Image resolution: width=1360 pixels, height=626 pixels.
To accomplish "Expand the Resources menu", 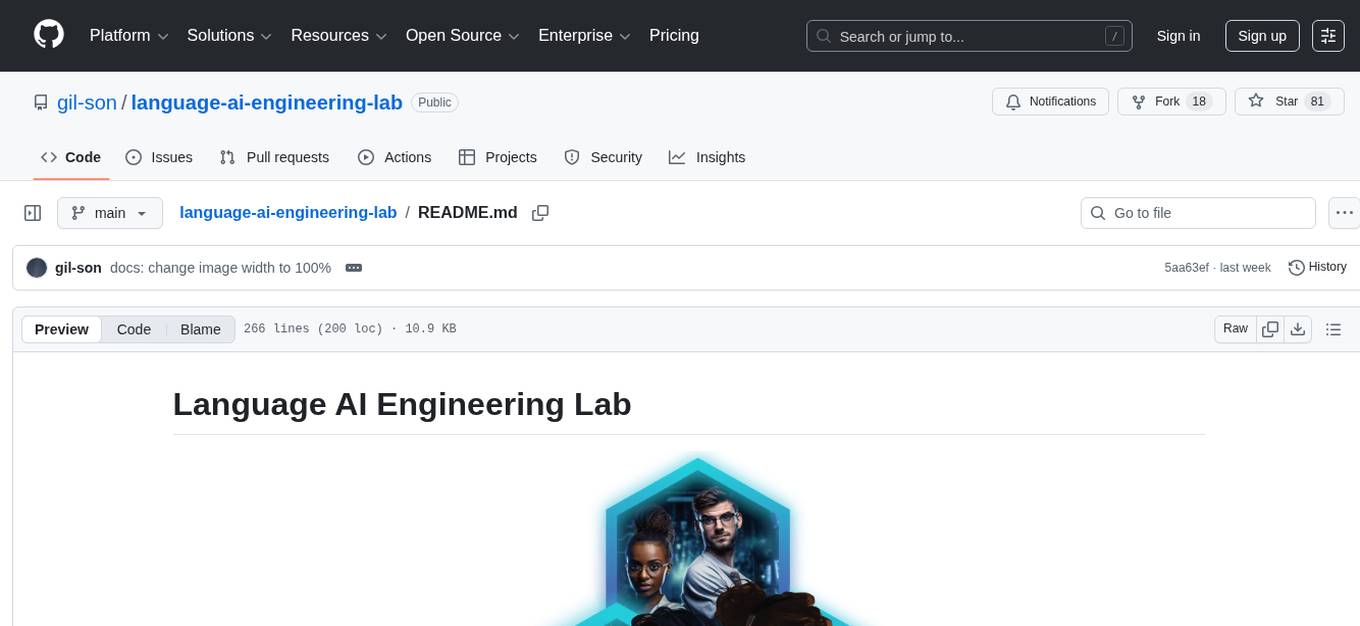I will click(x=338, y=35).
